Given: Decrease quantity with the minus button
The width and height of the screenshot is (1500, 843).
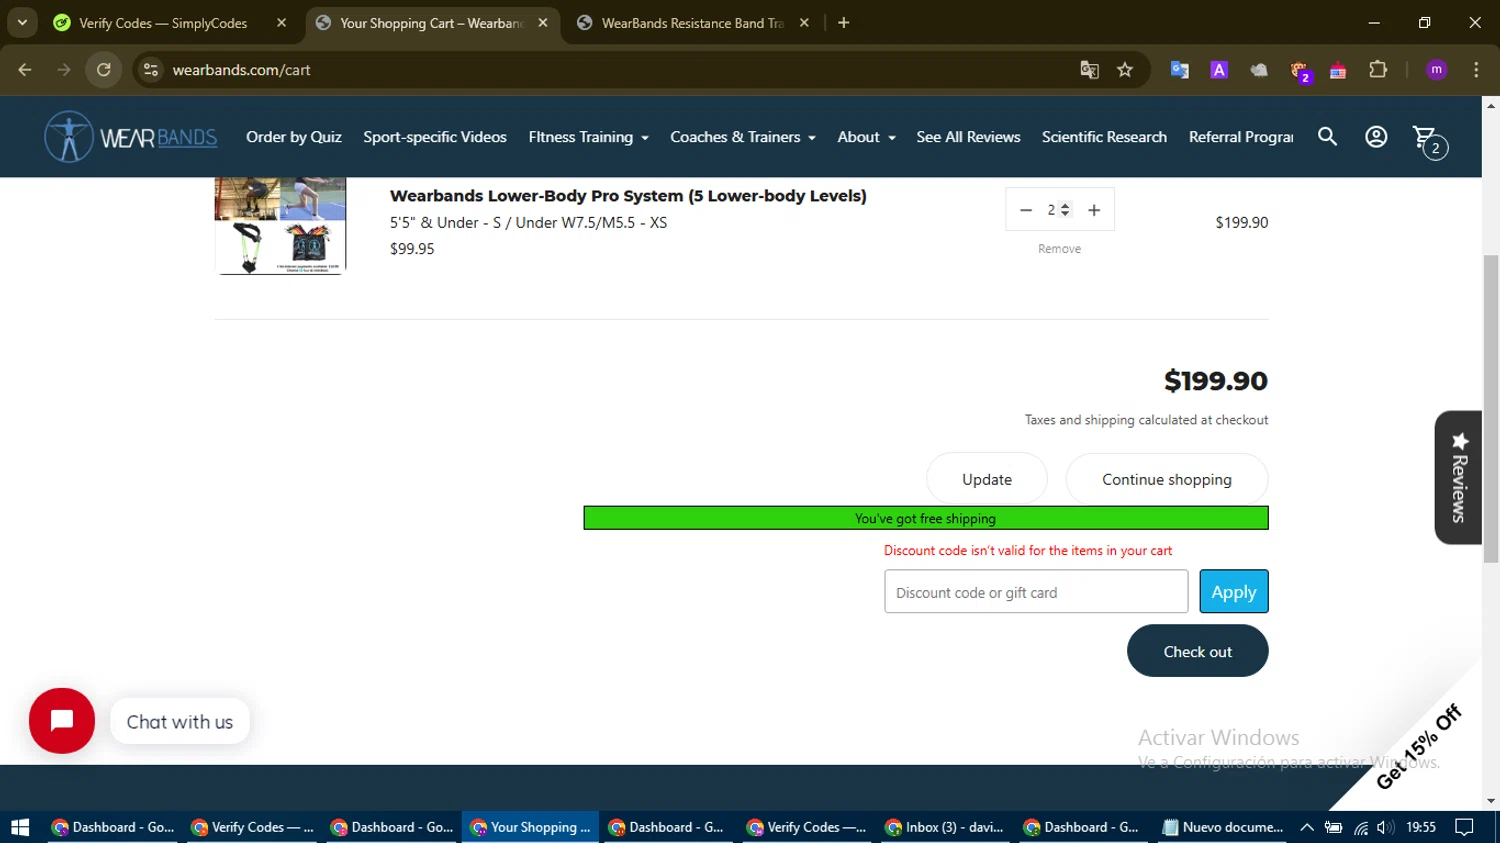Looking at the screenshot, I should click(1025, 210).
